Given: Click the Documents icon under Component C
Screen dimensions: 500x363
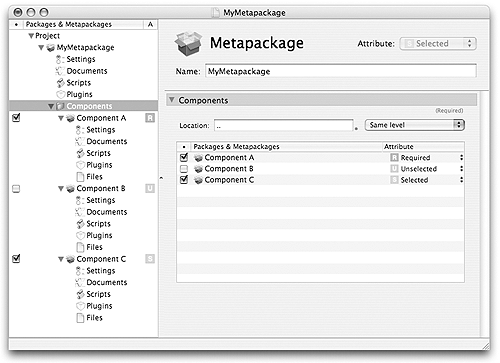Looking at the screenshot, I should 79,283.
